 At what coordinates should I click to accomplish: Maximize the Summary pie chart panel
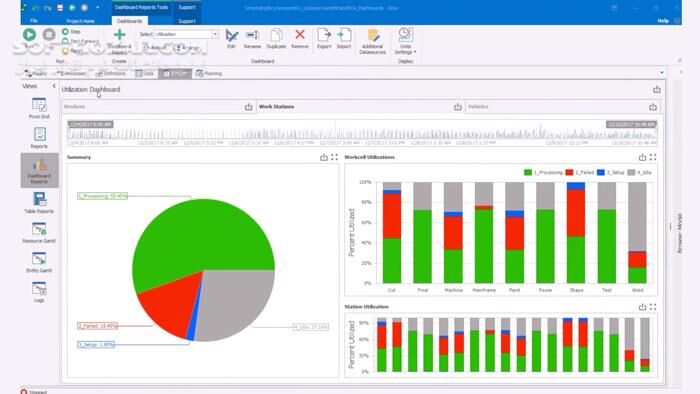tap(334, 158)
